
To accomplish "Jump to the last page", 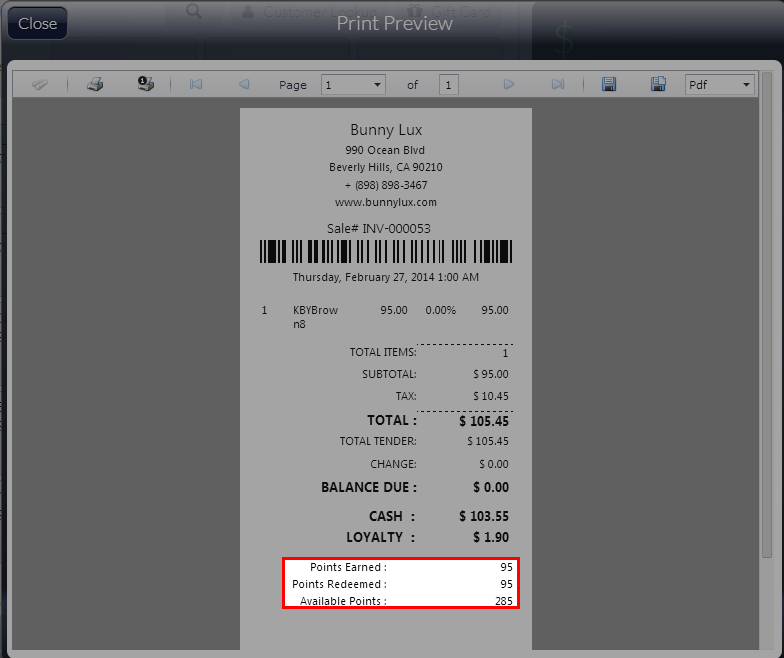I will [x=558, y=85].
